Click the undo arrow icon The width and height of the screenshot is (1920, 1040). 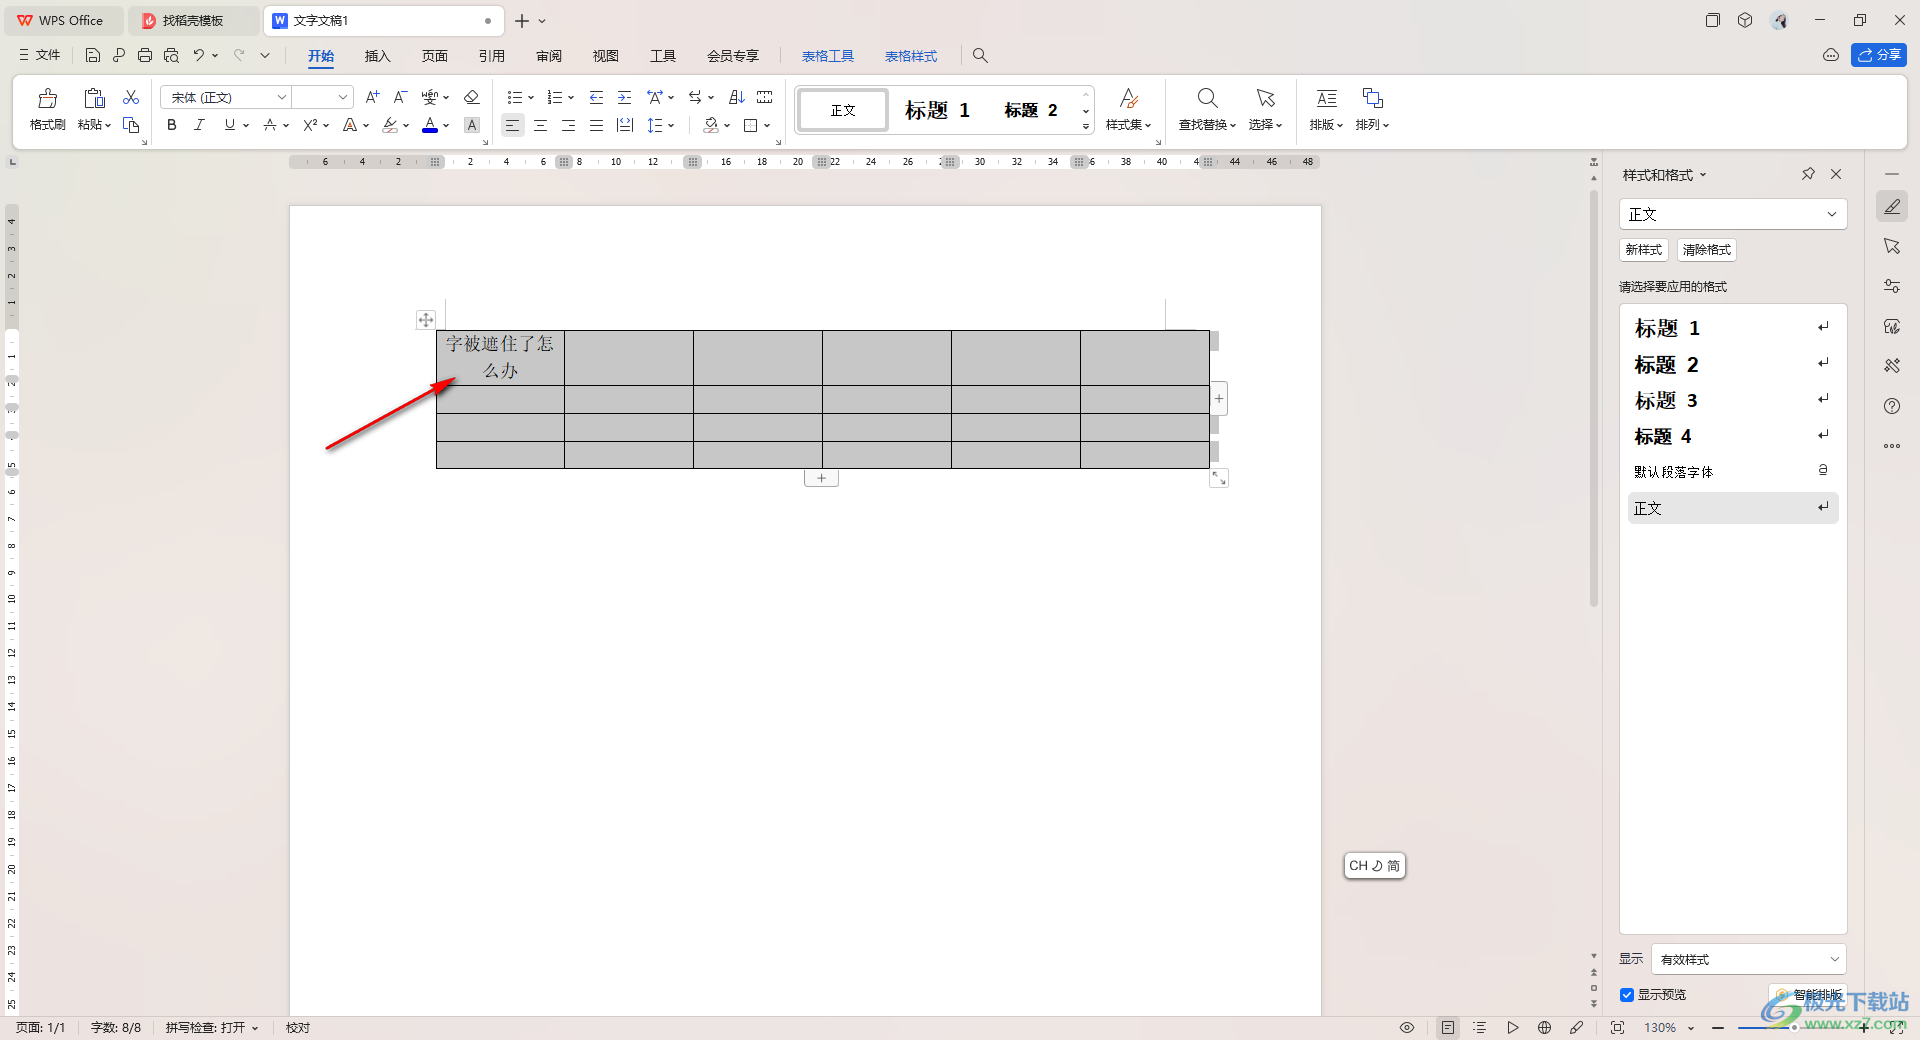tap(198, 55)
